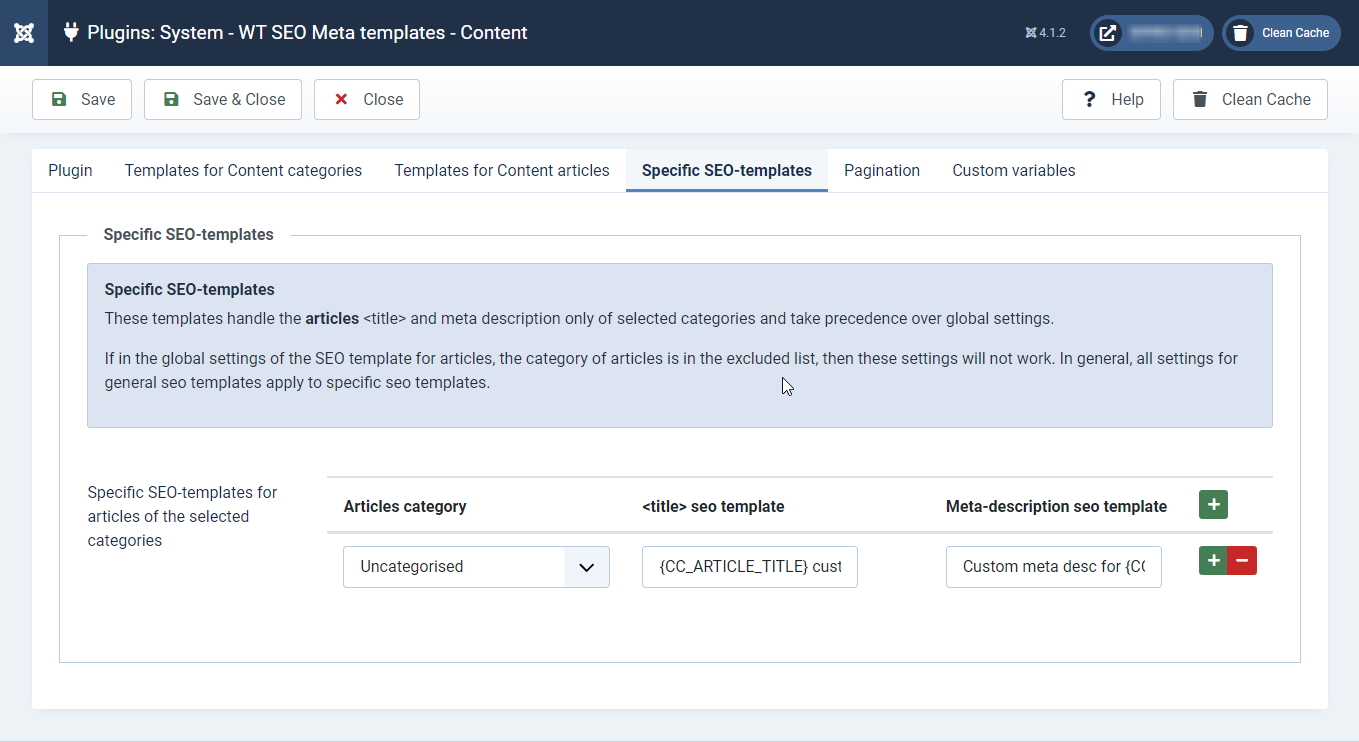Screen dimensions: 1359x742
Task: Click the Joomla 4.1.2 version indicator
Action: (1045, 33)
